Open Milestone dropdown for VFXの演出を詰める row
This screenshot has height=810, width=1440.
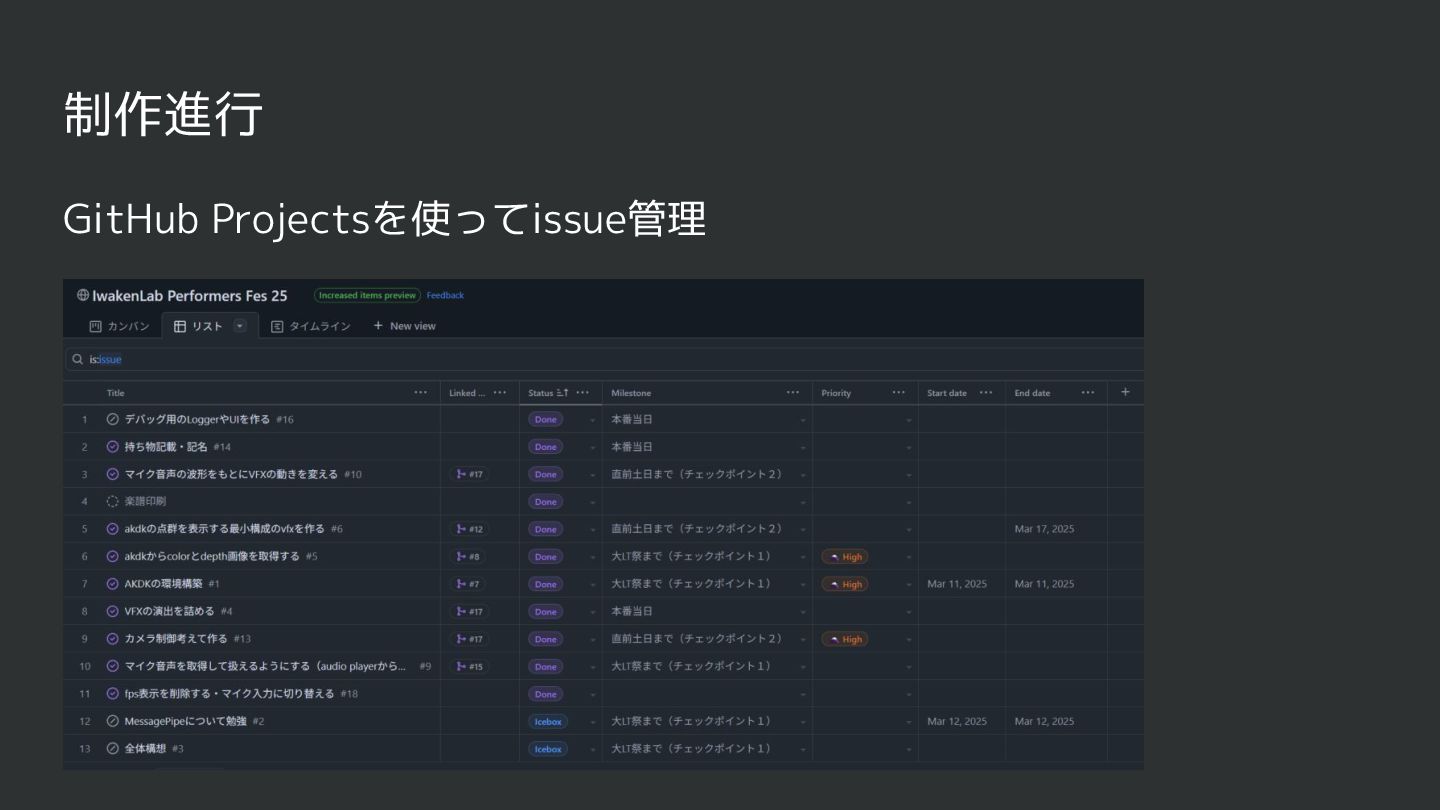803,612
